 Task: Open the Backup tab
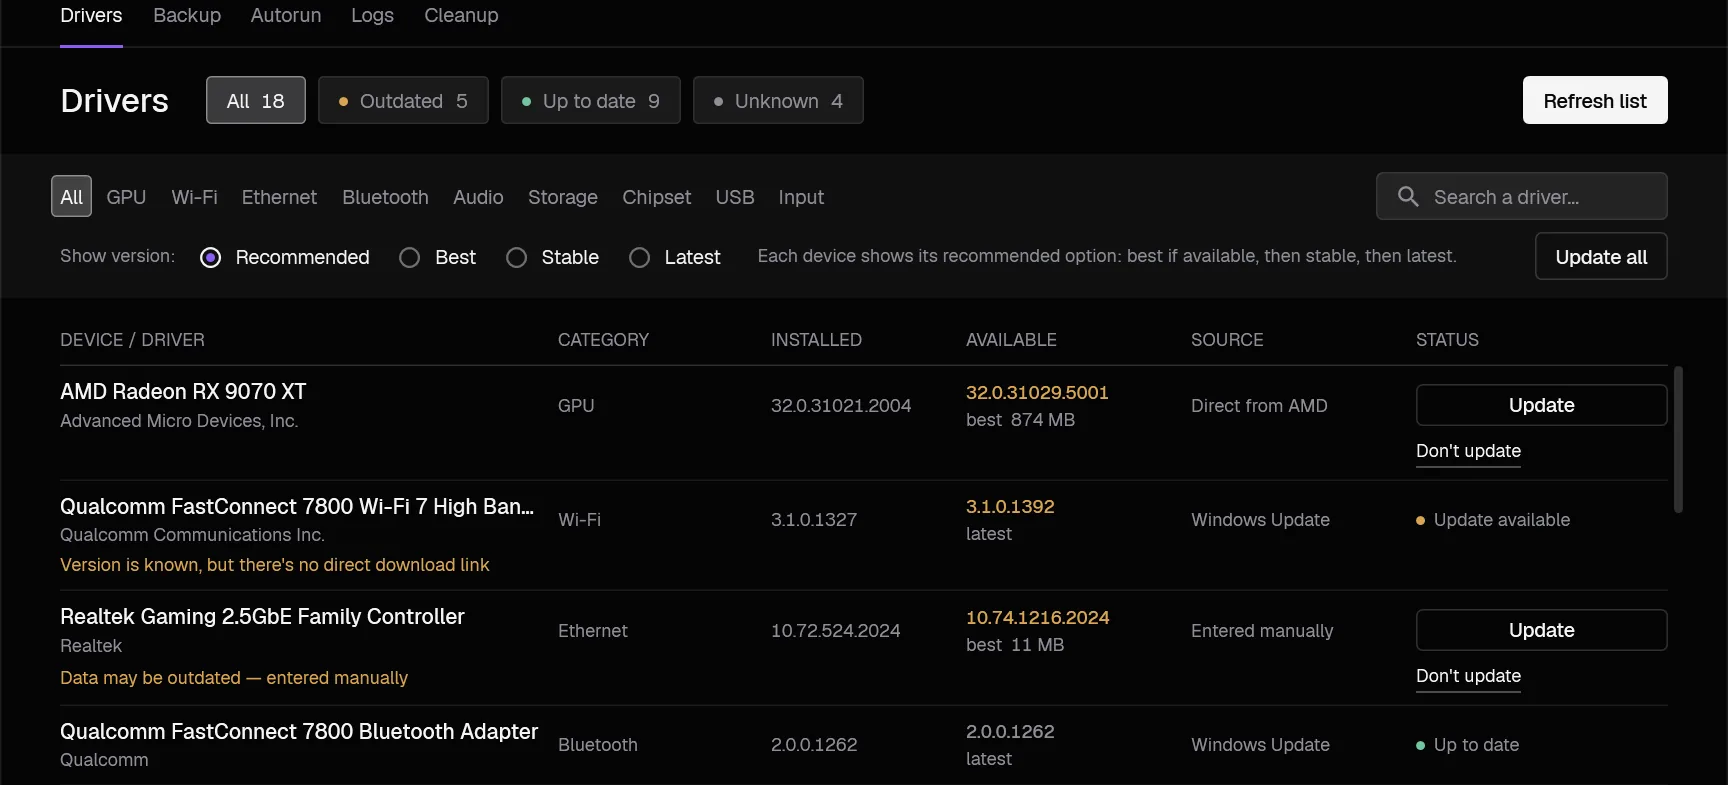click(187, 16)
